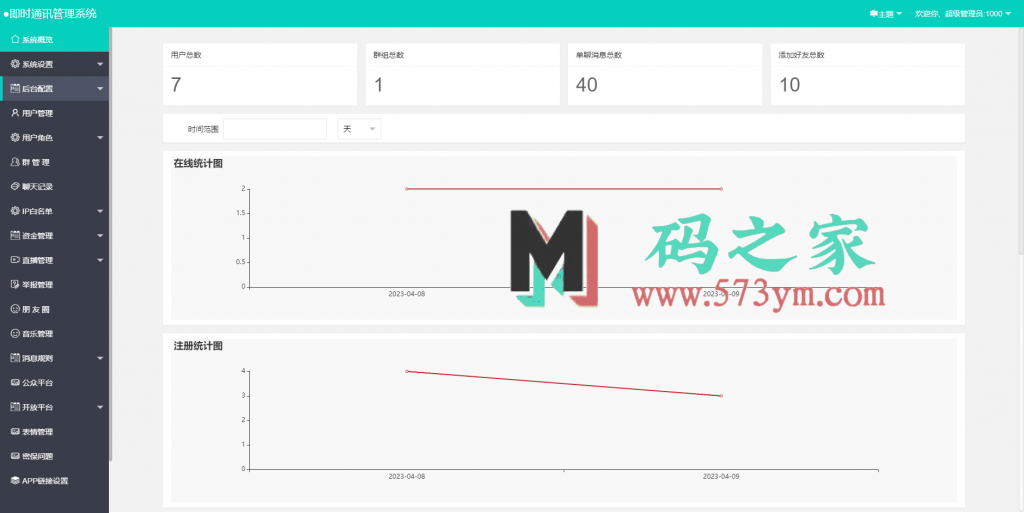
Task: Click the APP链接设置 layers icon
Action: click(15, 480)
